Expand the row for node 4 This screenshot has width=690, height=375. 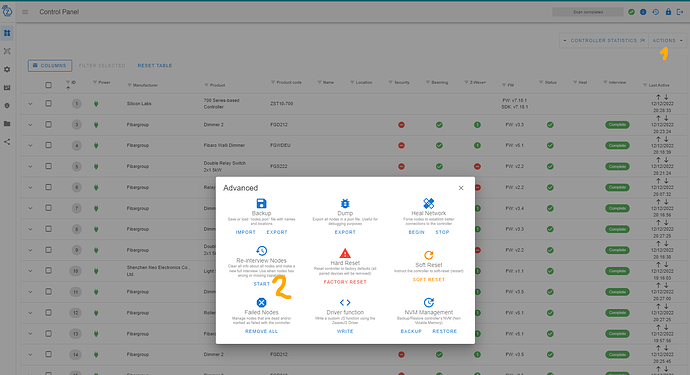[x=30, y=145]
